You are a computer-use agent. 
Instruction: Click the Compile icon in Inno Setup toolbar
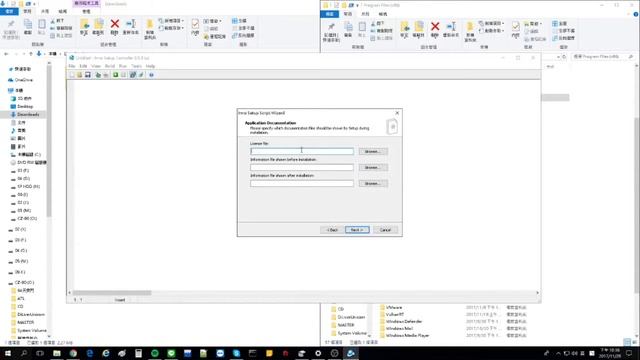(x=98, y=75)
